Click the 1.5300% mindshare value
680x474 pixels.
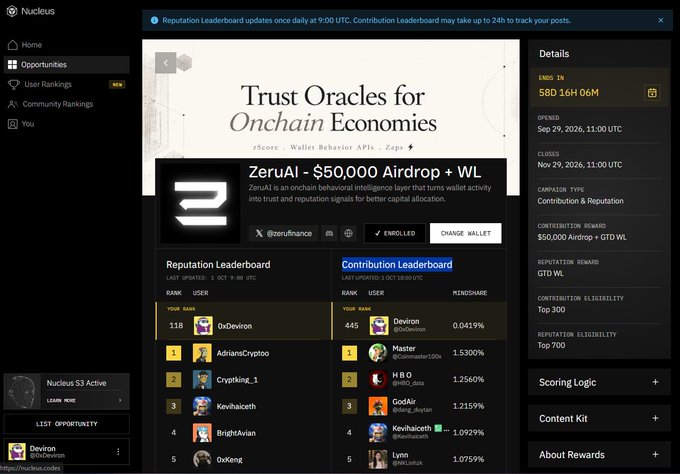[x=468, y=353]
